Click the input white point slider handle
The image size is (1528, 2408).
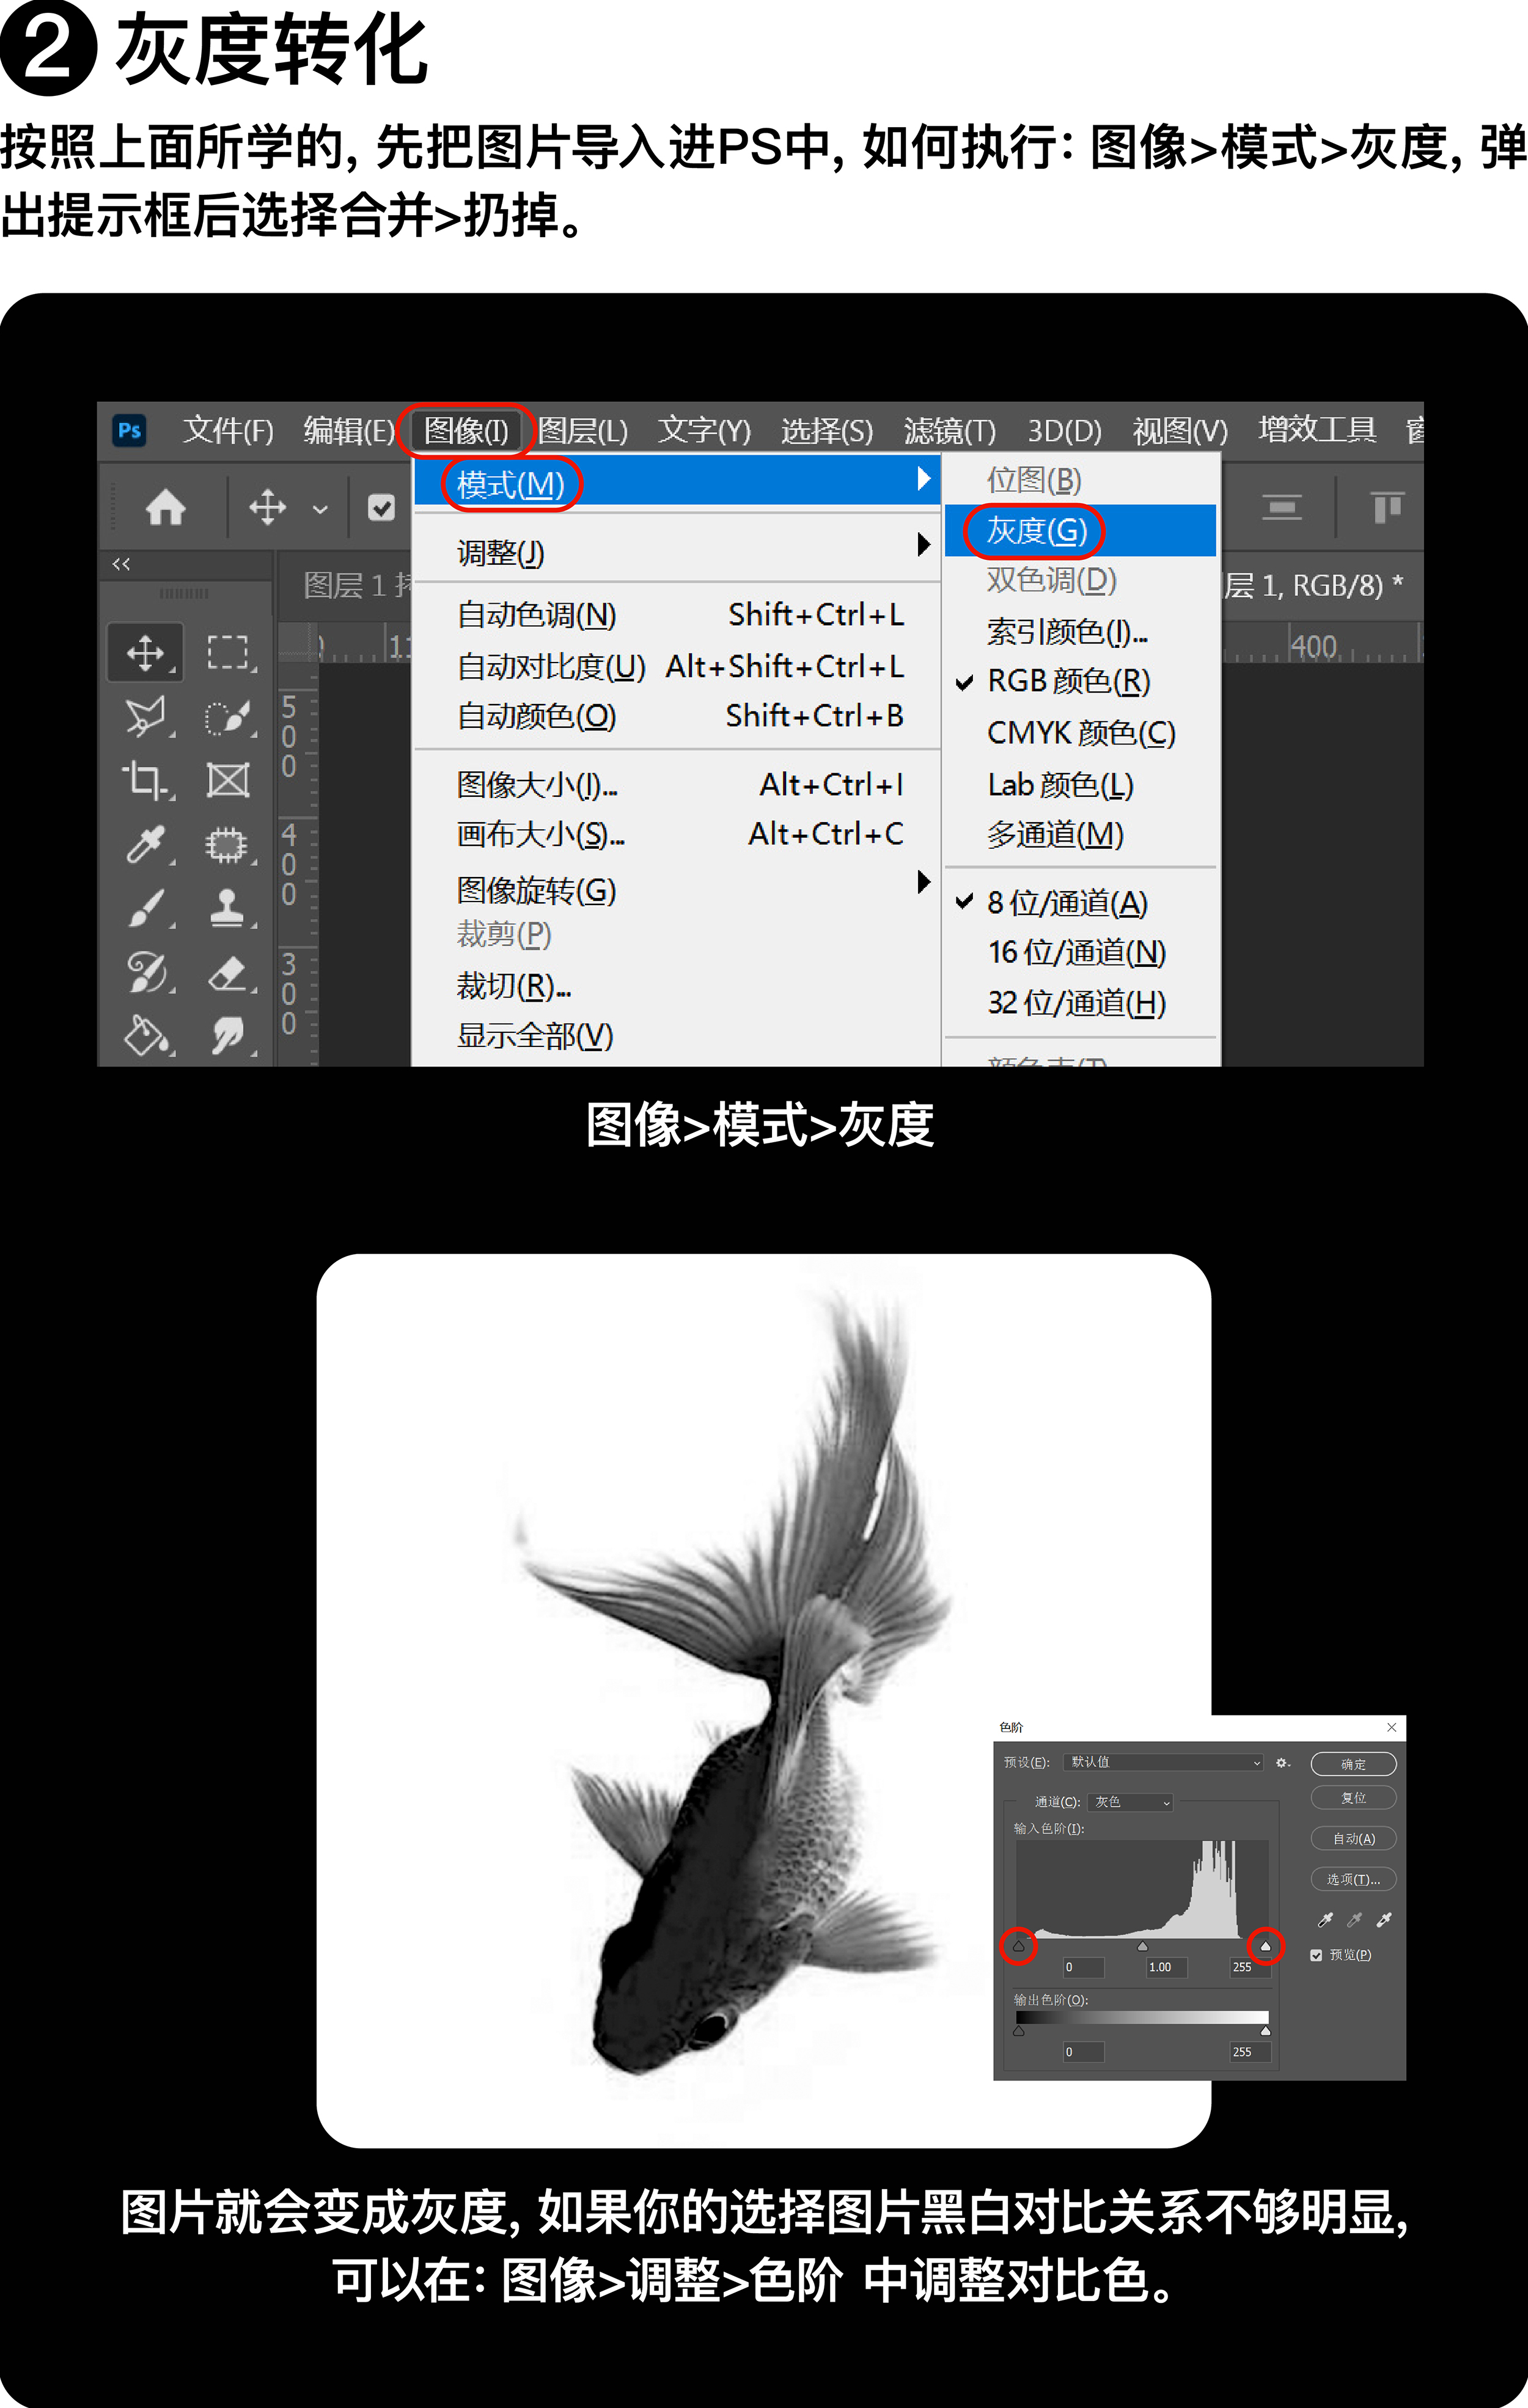(x=1265, y=1946)
